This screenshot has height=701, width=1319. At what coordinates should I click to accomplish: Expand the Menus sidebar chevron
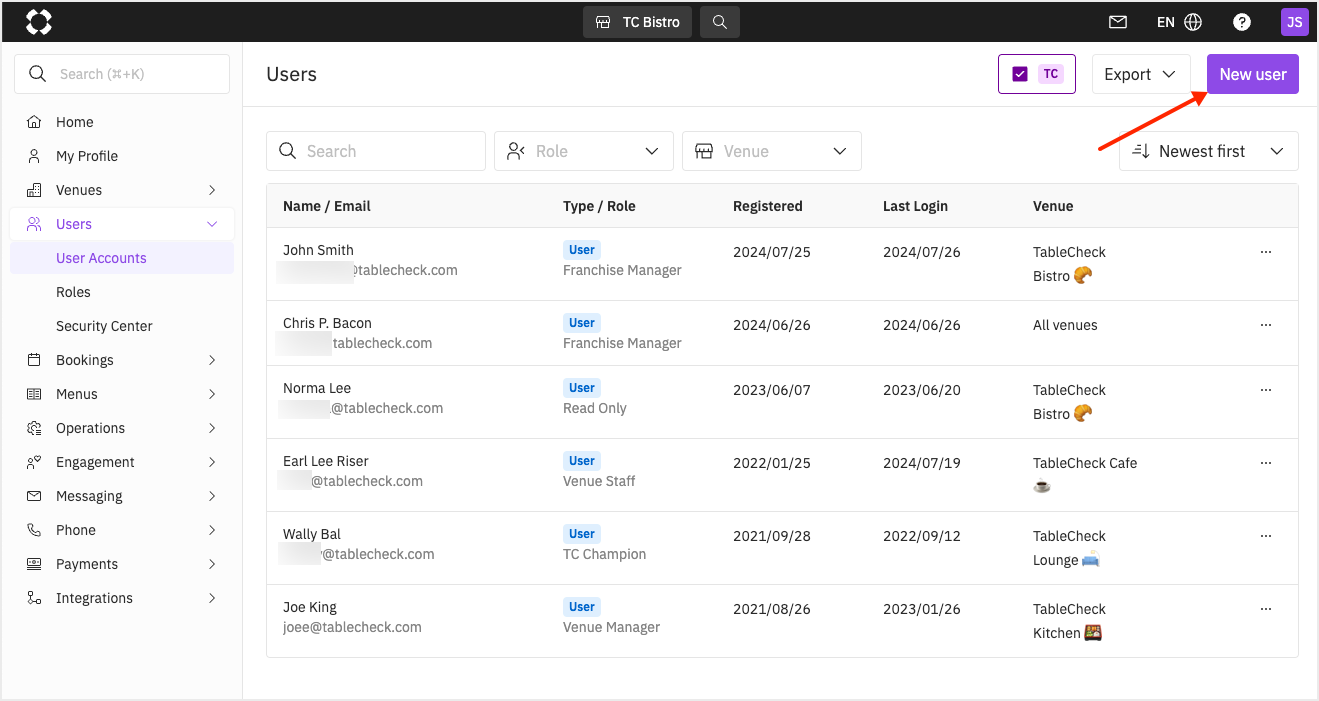212,394
